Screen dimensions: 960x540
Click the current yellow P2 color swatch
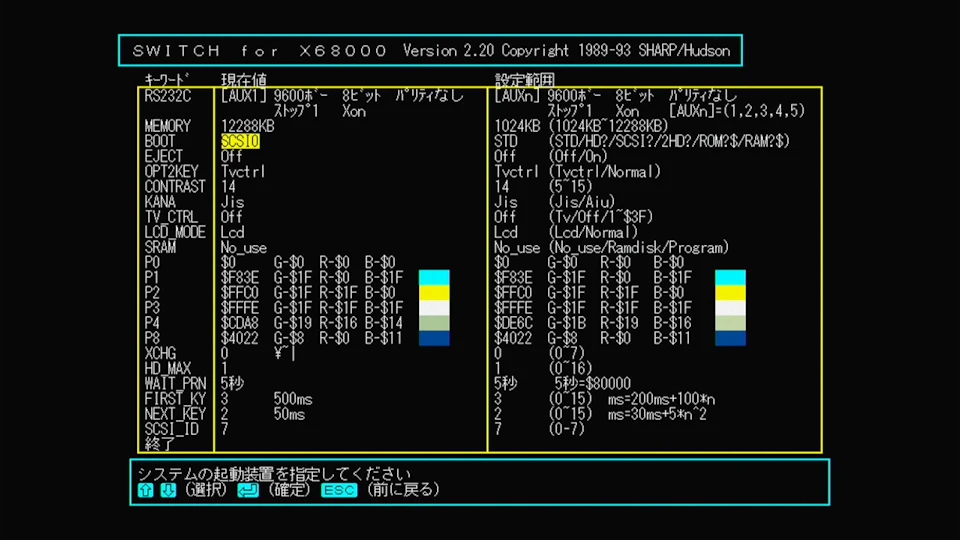(x=434, y=293)
